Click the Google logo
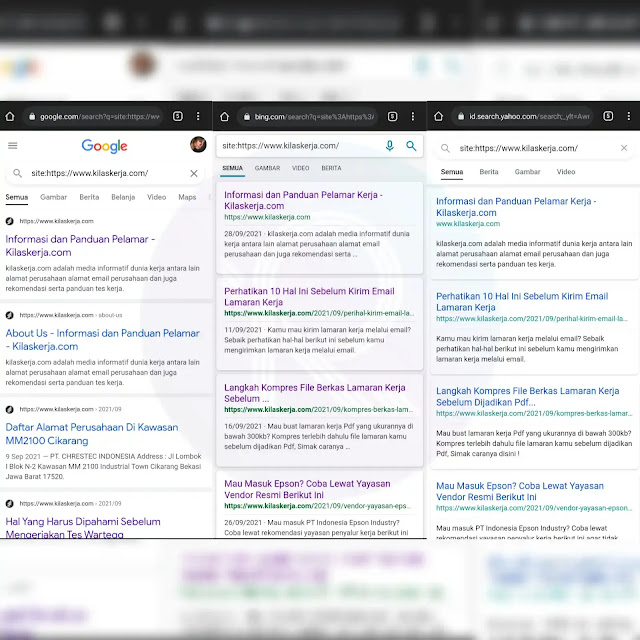640x640 pixels. click(x=104, y=146)
